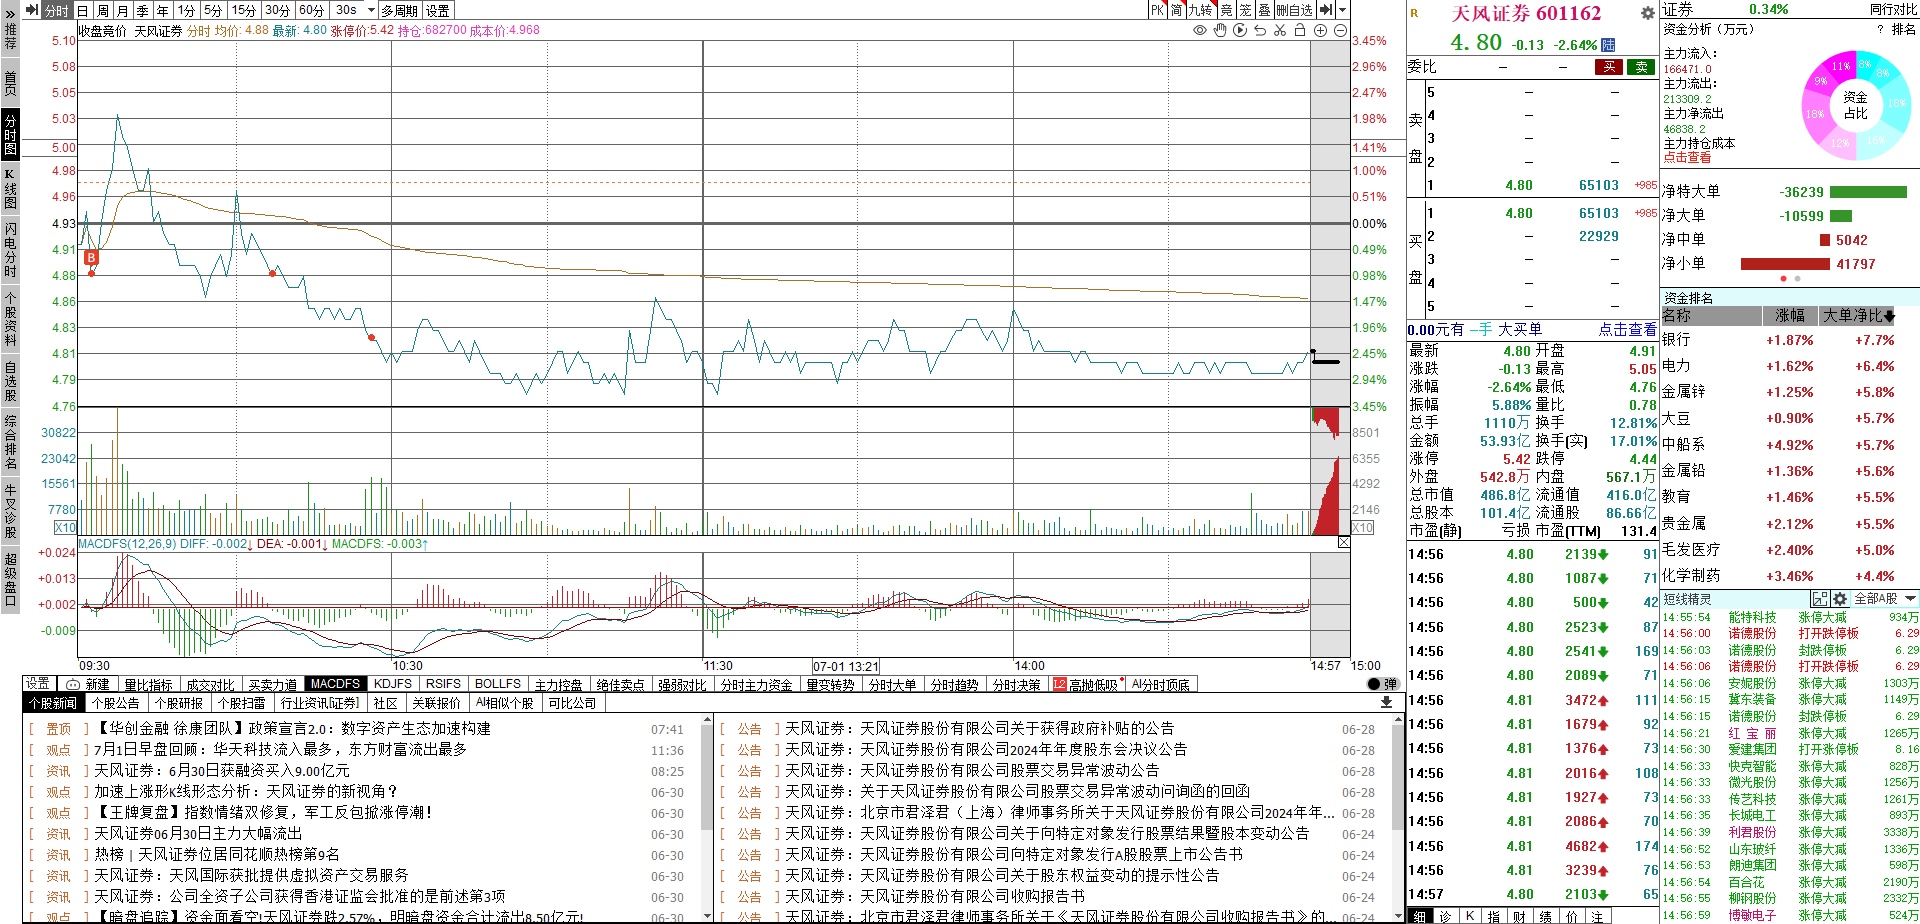
Task: Click the 叠 overlay toolbar button
Action: (x=1264, y=10)
